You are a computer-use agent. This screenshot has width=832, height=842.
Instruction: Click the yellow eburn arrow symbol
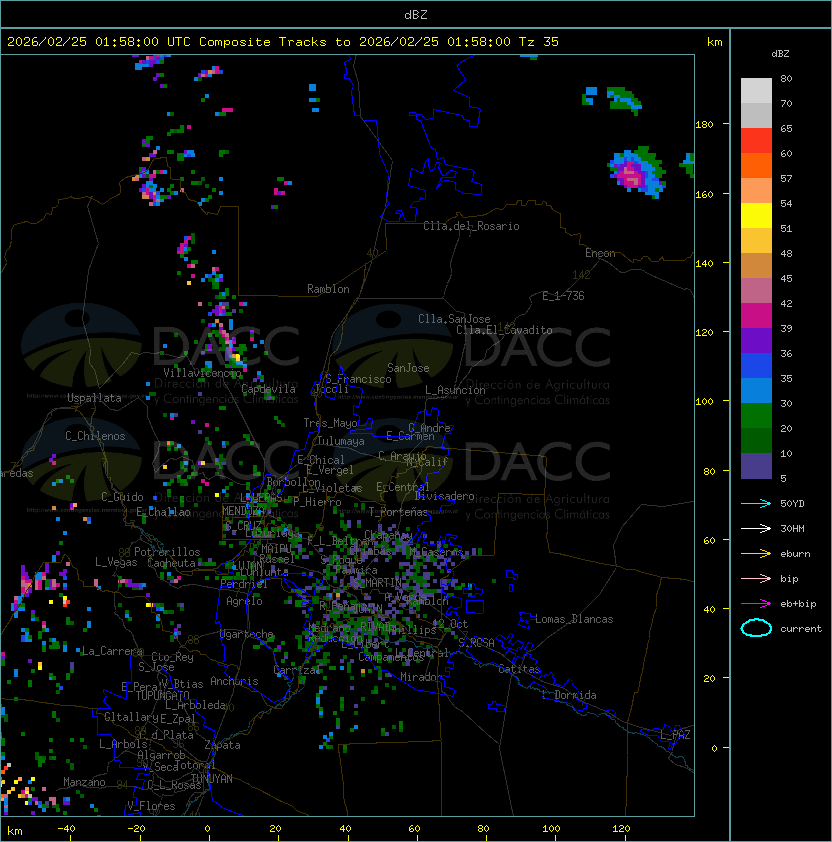(756, 553)
